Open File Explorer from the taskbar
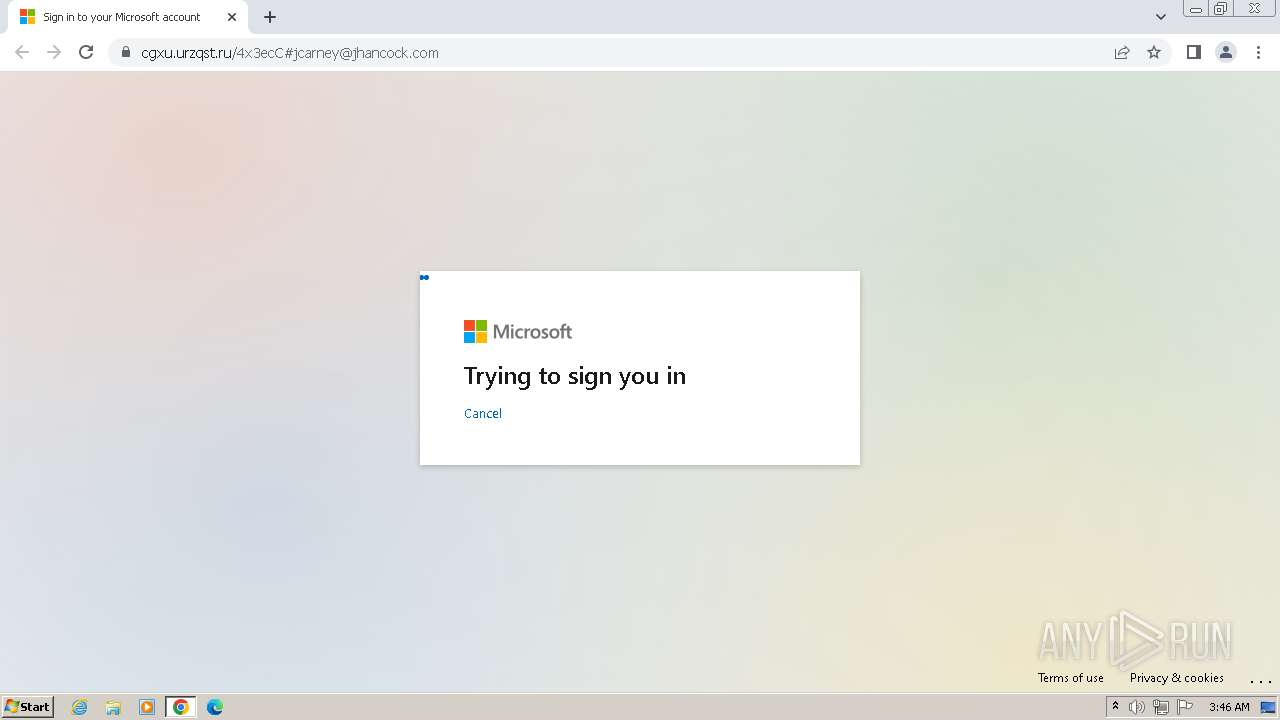1280x720 pixels. pyautogui.click(x=113, y=707)
